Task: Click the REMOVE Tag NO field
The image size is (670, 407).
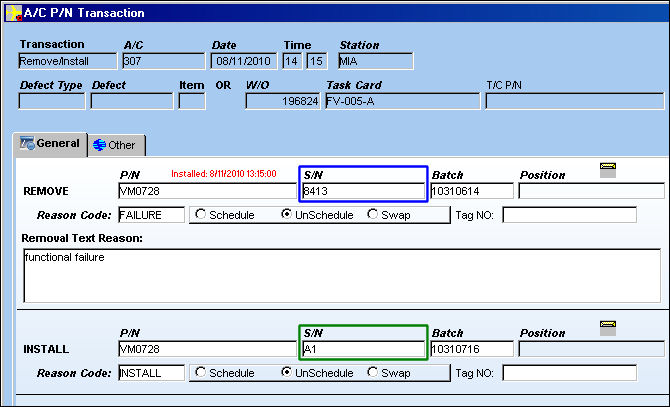Action: (x=569, y=215)
